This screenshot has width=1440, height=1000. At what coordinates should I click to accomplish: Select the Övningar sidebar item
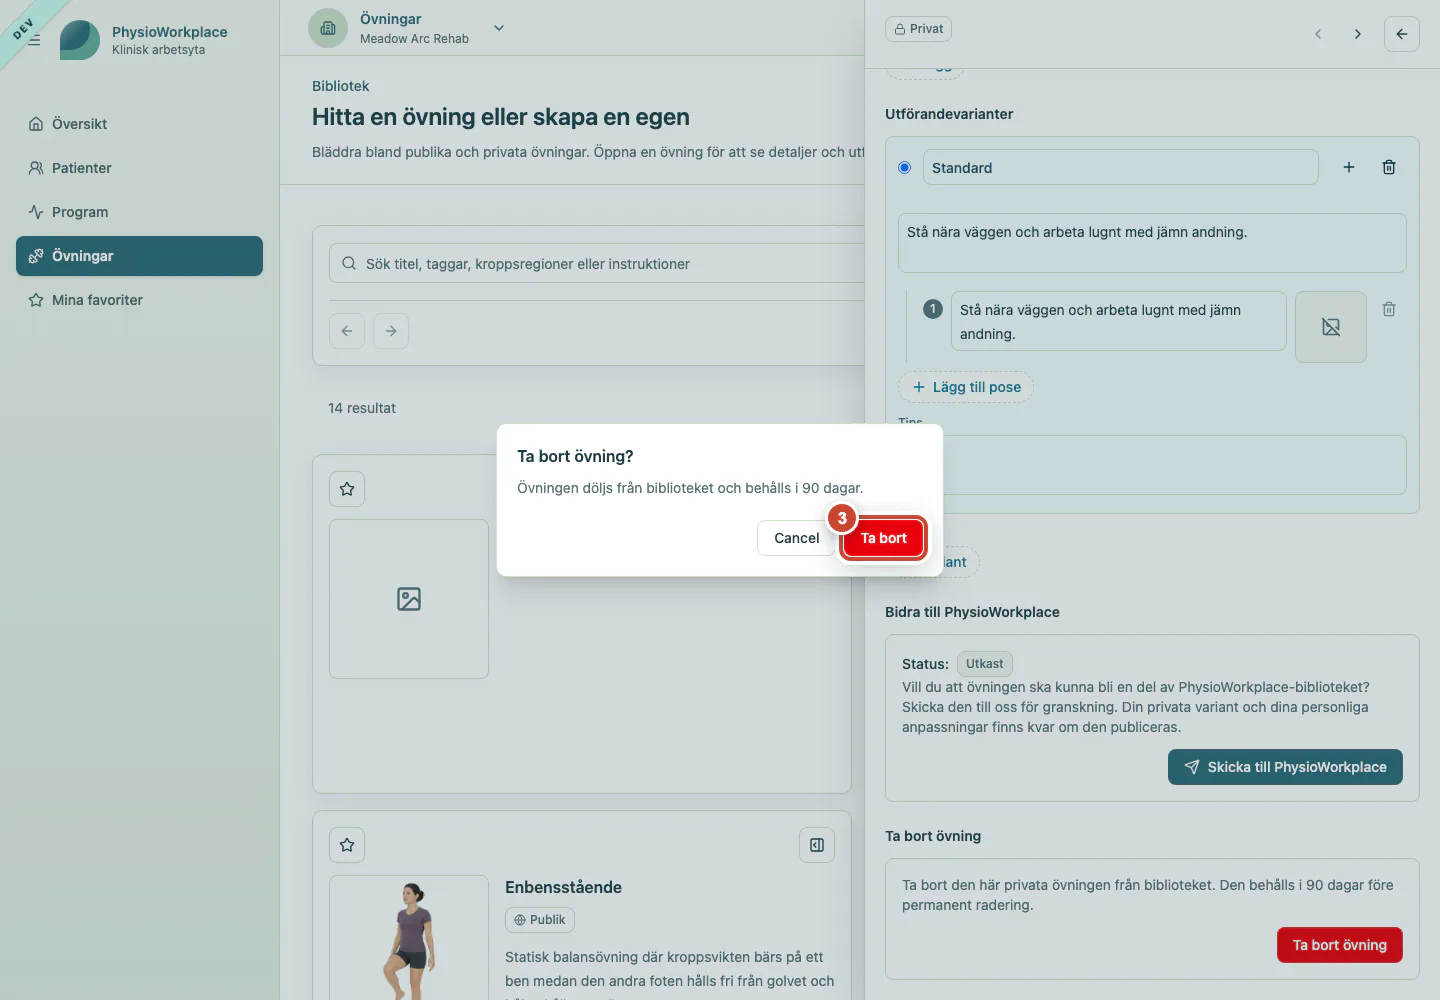click(x=139, y=256)
